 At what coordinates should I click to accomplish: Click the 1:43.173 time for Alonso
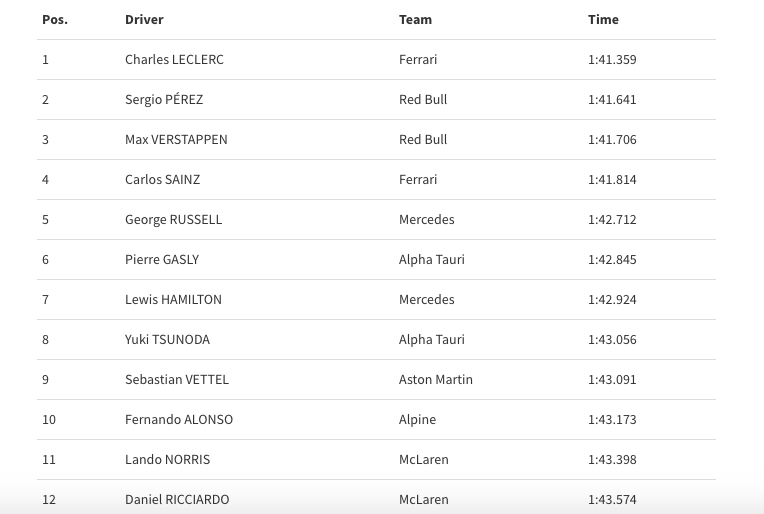[612, 419]
